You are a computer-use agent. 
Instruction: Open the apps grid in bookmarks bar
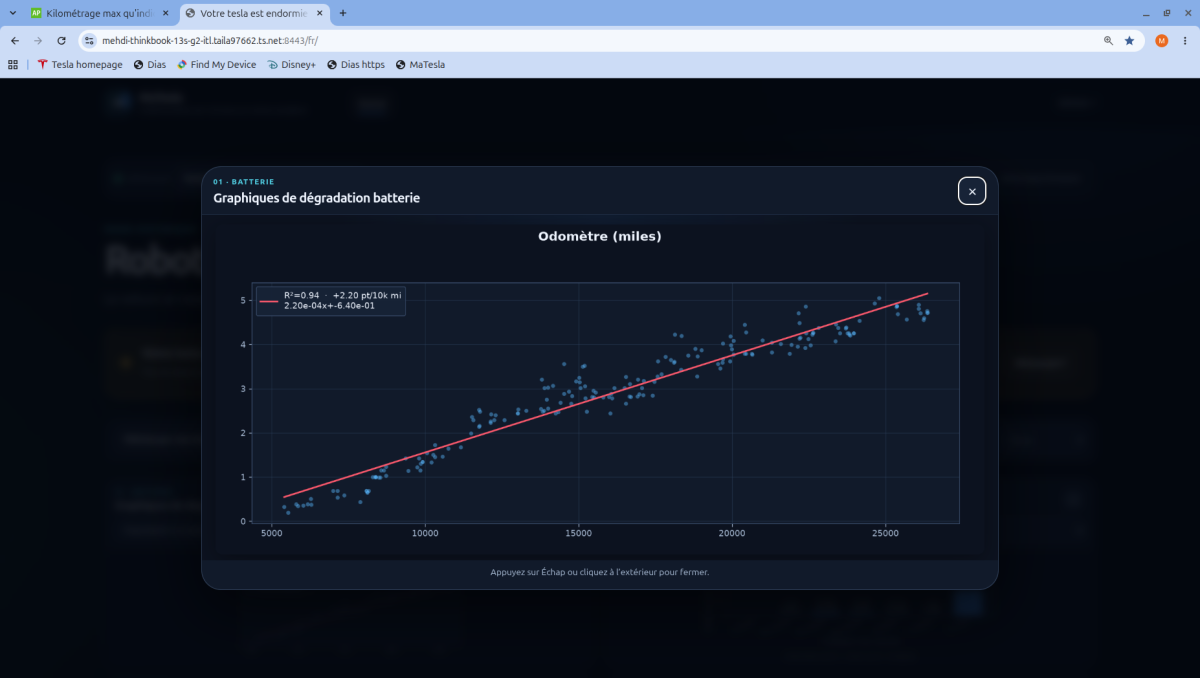[x=13, y=64]
